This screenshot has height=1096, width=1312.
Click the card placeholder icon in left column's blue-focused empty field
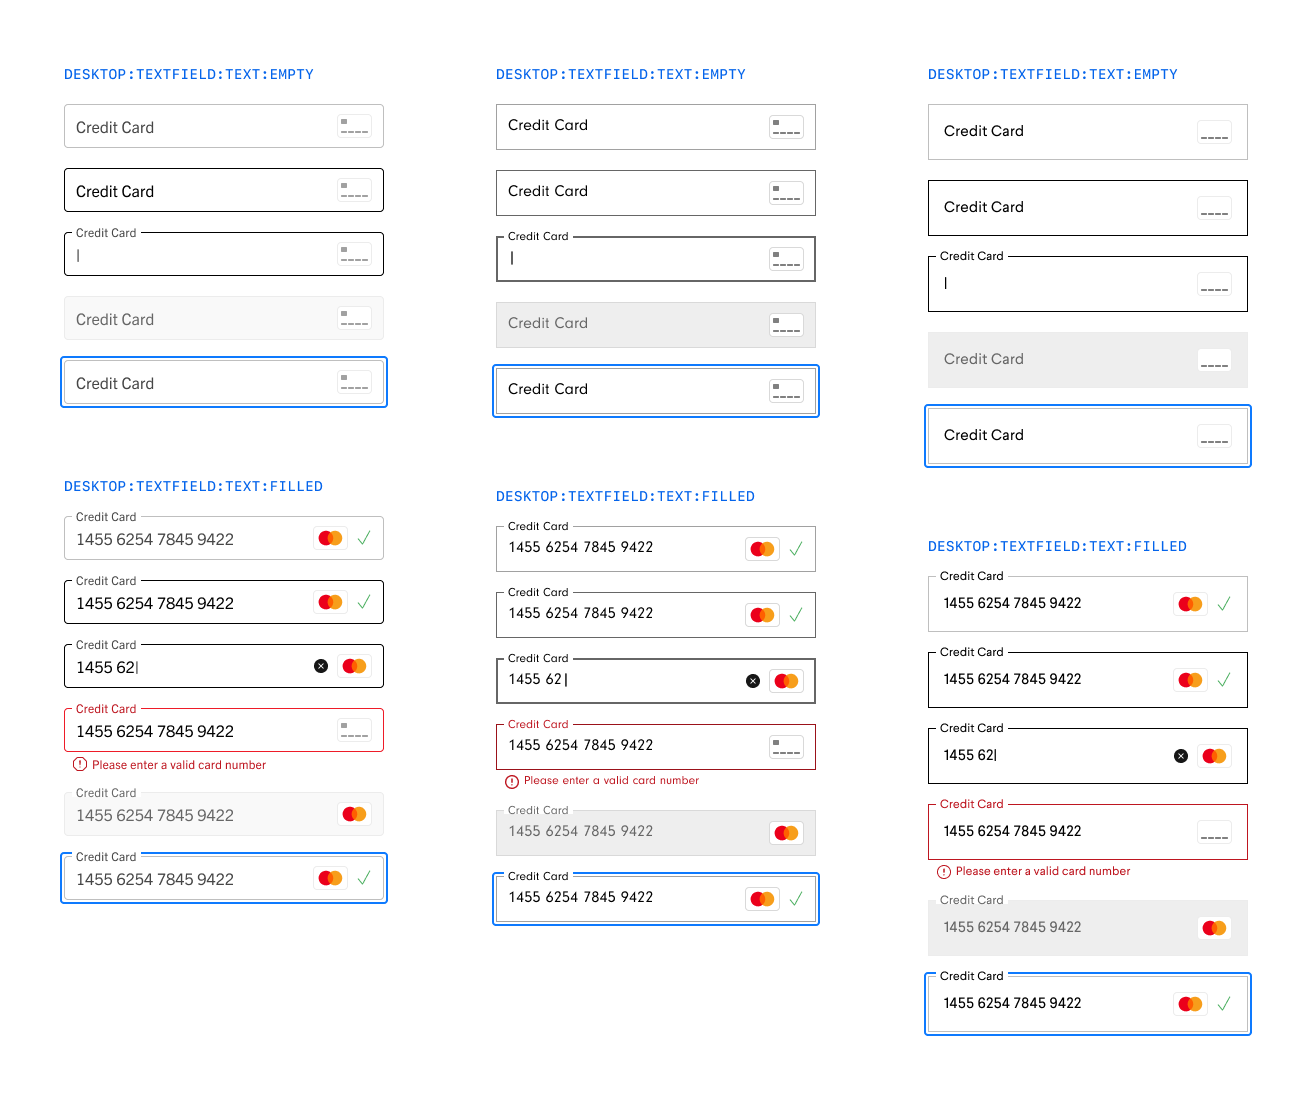(x=354, y=382)
